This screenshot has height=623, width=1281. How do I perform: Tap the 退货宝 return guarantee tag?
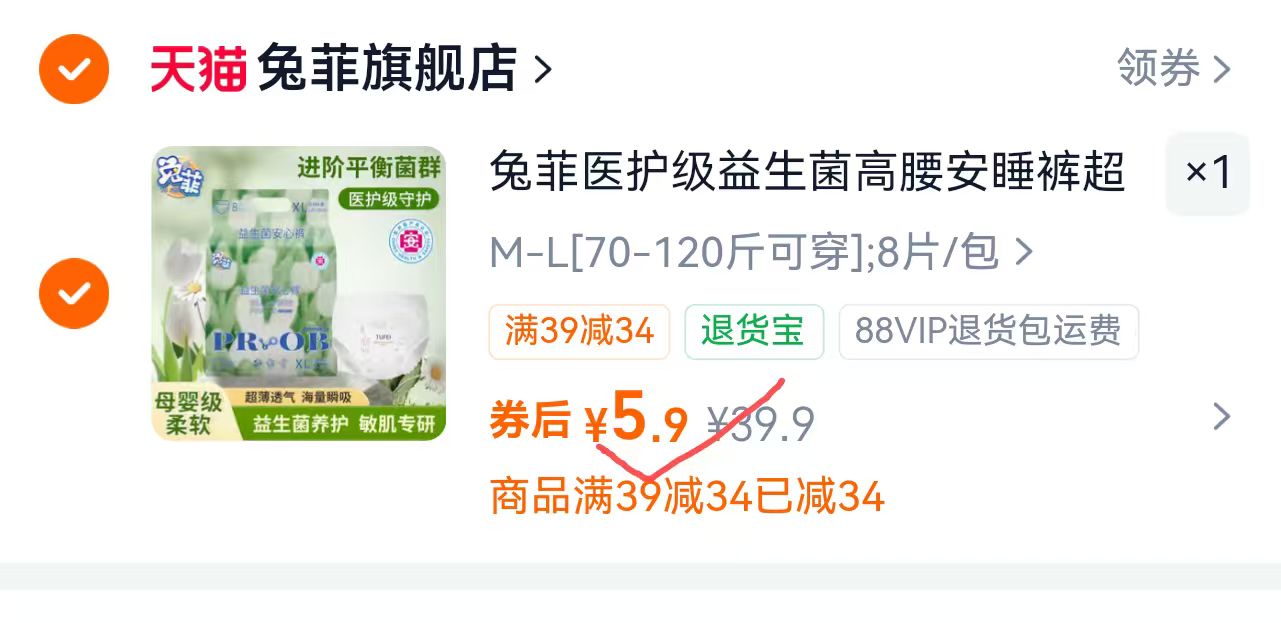754,331
